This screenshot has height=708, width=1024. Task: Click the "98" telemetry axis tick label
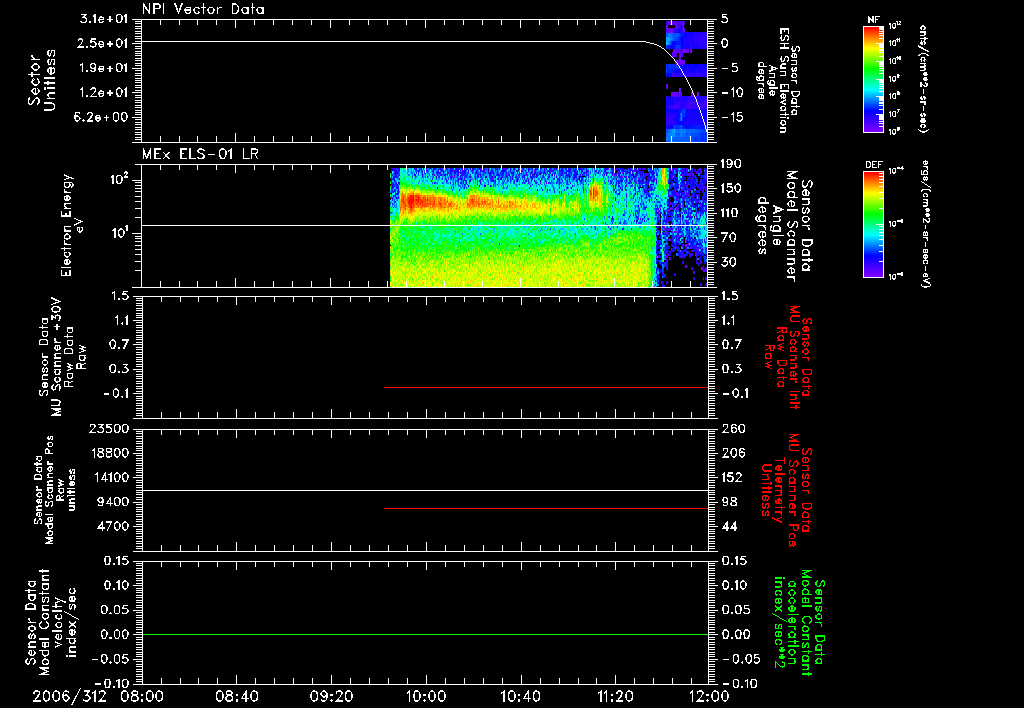tap(729, 502)
